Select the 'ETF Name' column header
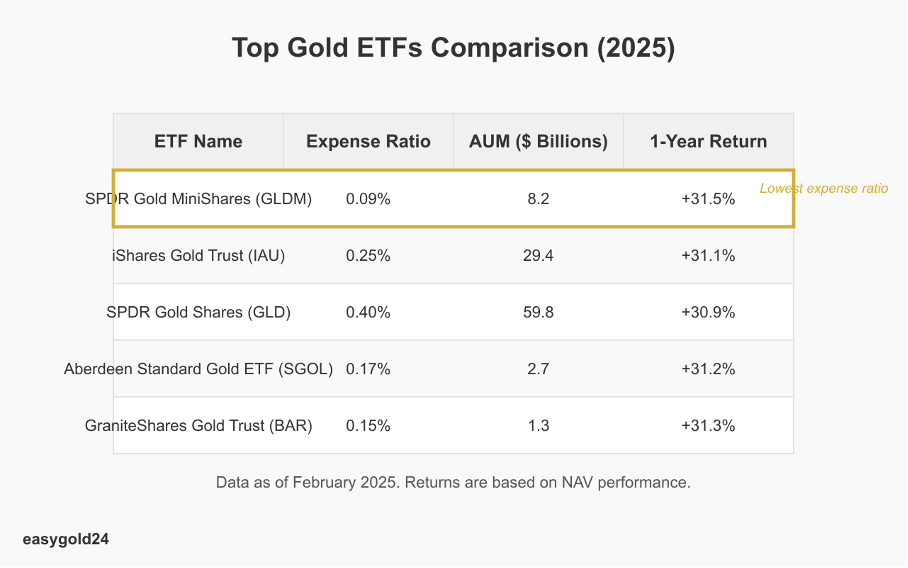The height and width of the screenshot is (568, 908). pos(198,141)
